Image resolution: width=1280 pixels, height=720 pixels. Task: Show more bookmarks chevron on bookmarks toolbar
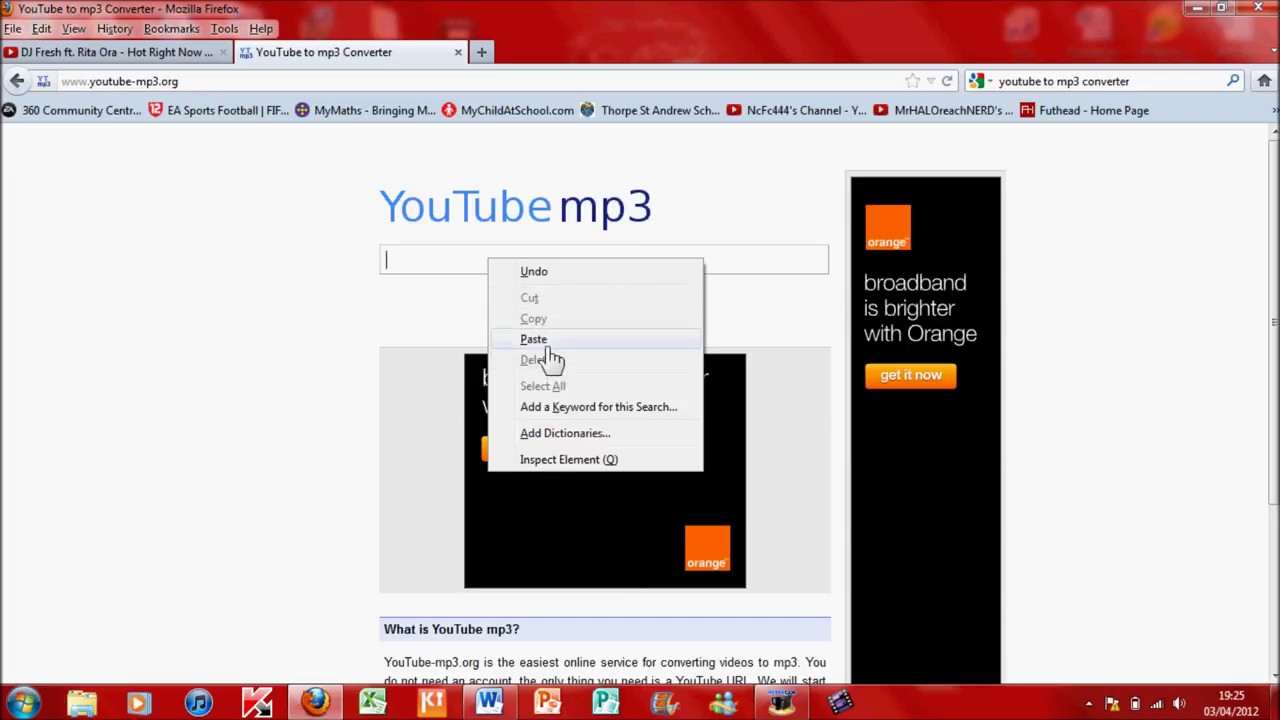1273,110
